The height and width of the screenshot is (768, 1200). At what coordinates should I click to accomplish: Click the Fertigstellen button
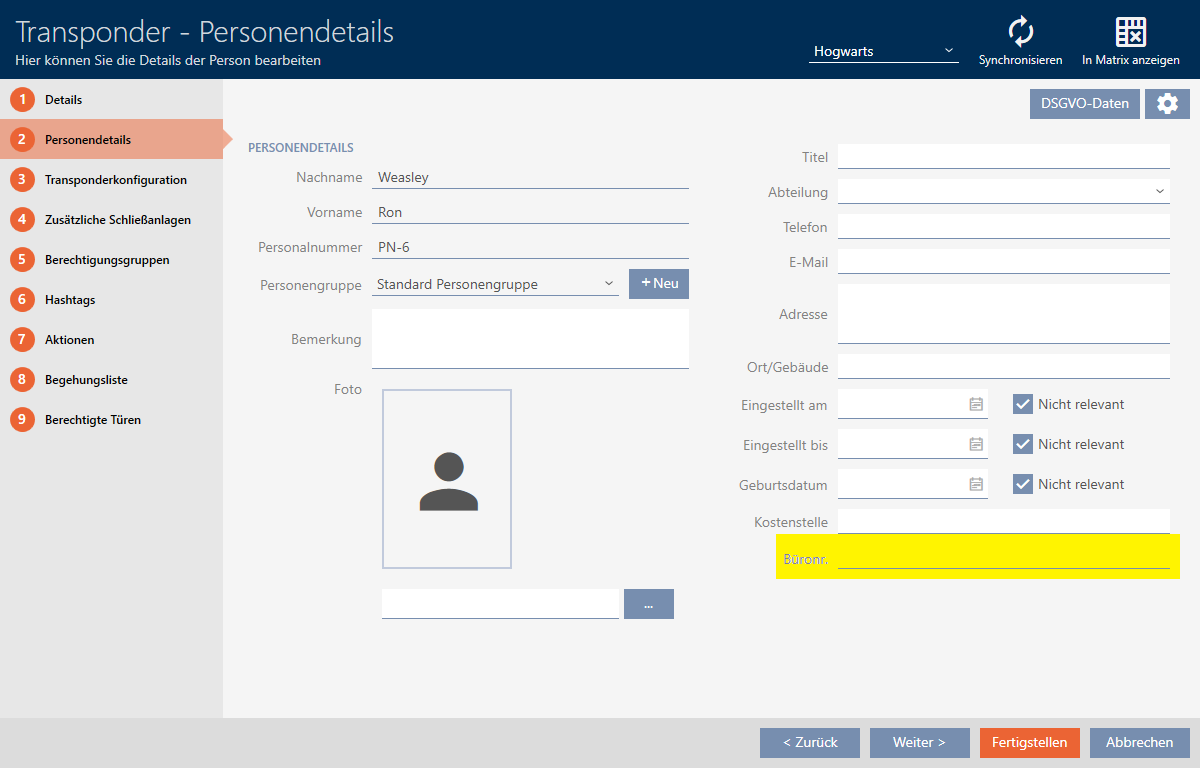tap(1029, 742)
